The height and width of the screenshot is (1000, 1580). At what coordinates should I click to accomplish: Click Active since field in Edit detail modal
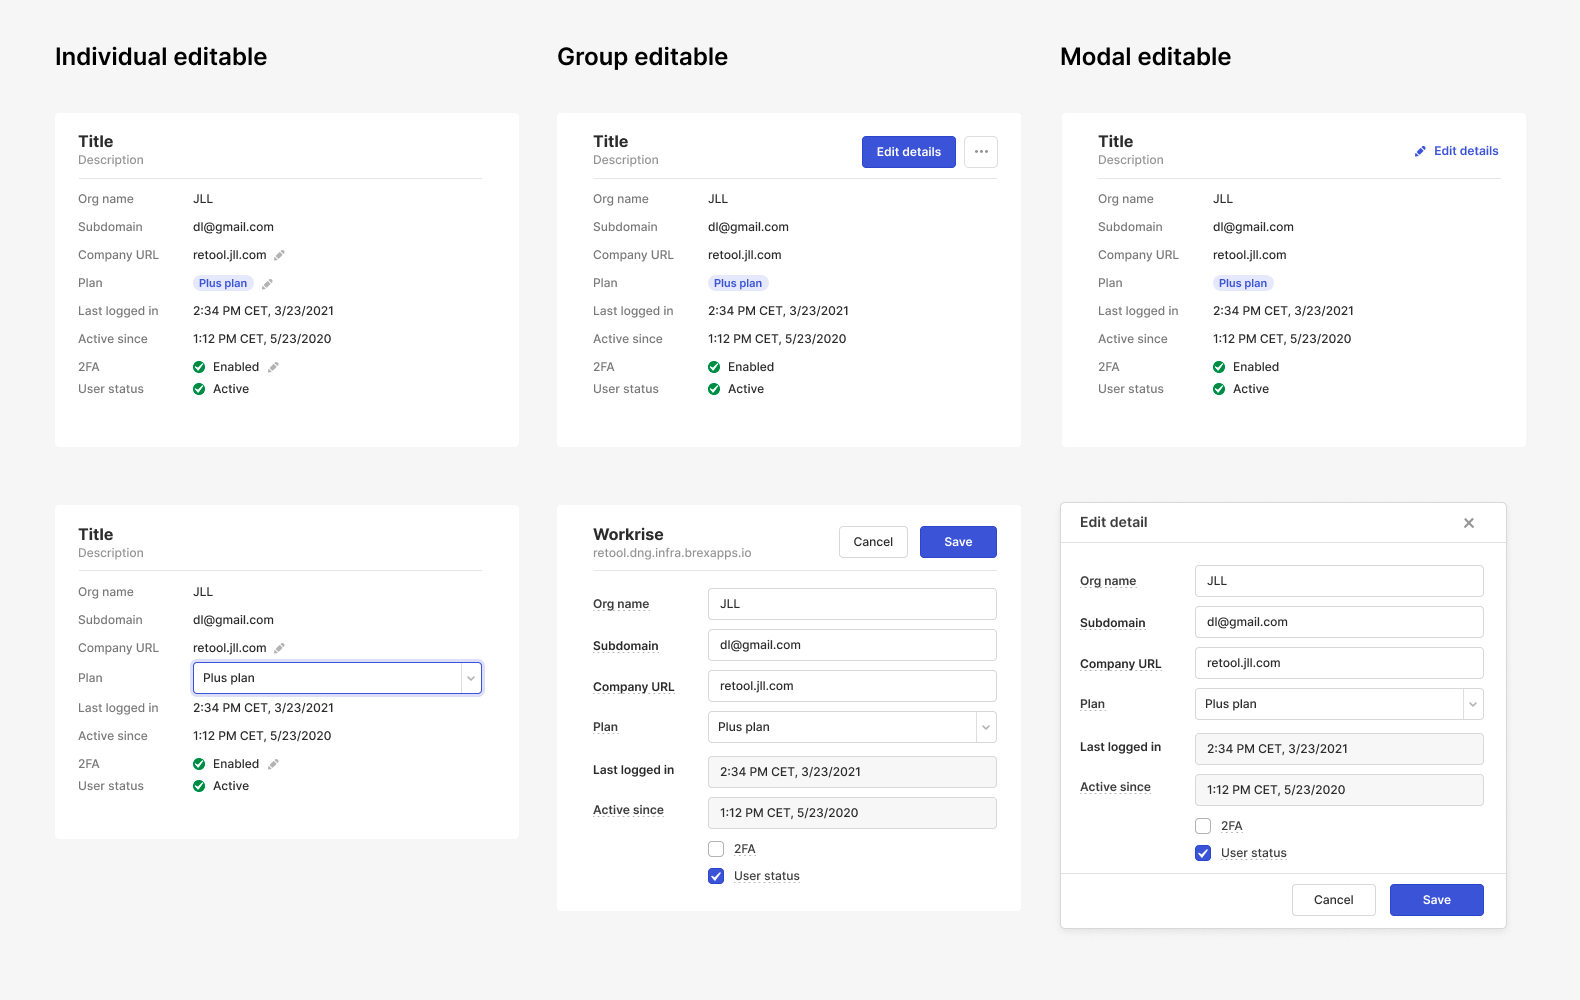[1339, 790]
